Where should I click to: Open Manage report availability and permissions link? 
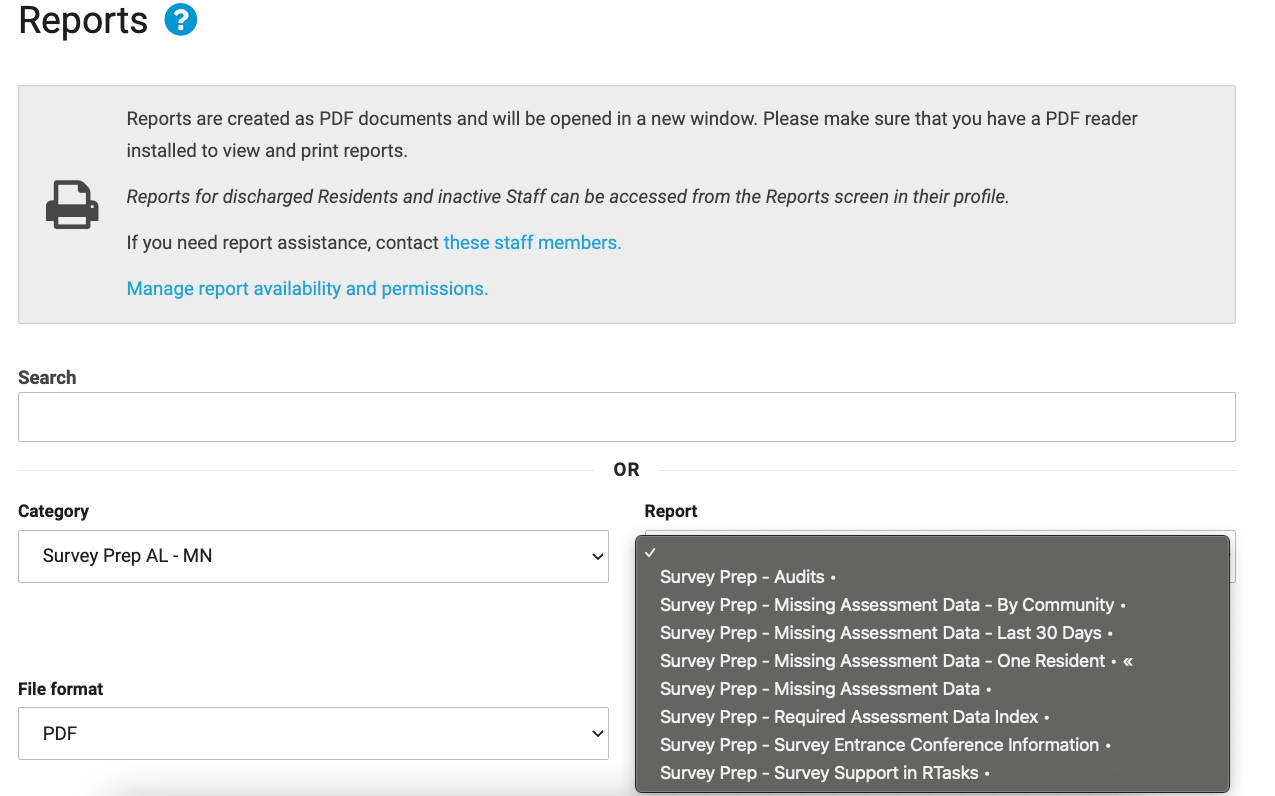tap(307, 288)
